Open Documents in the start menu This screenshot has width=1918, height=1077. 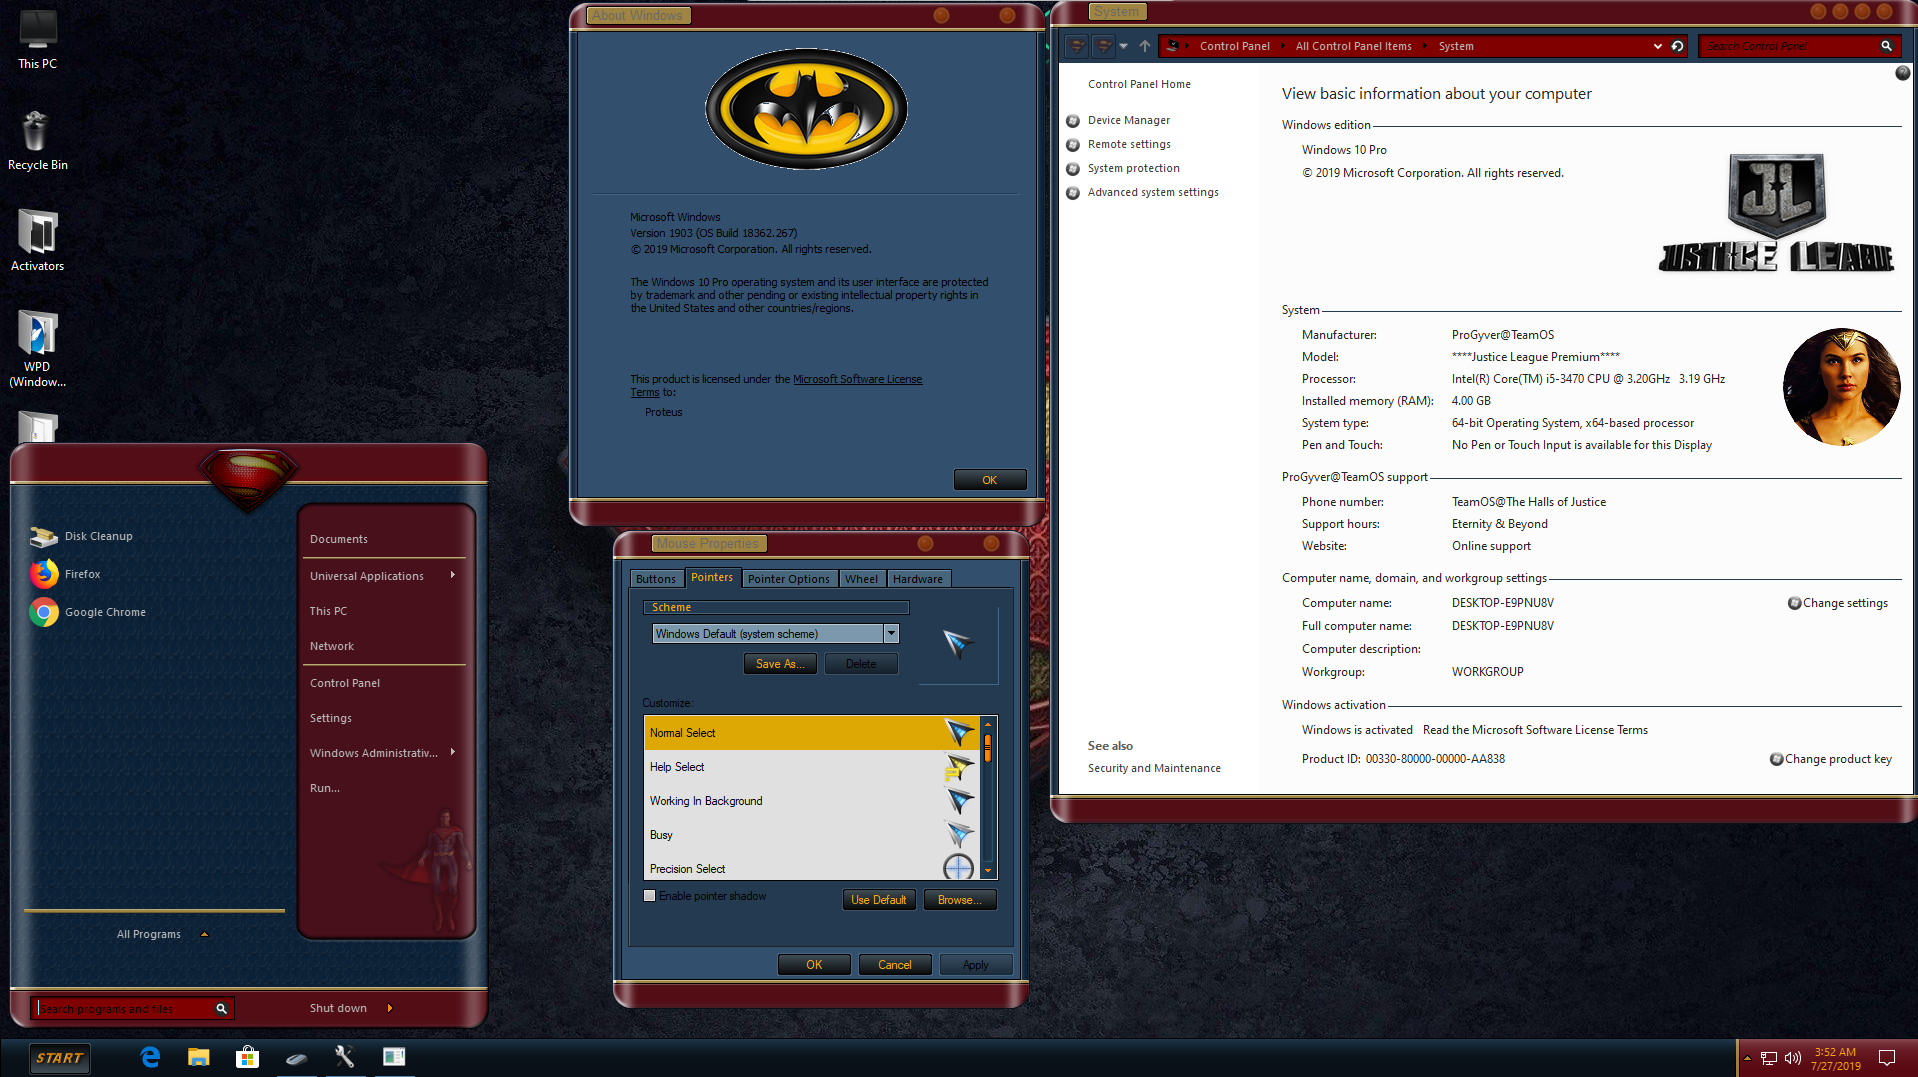click(339, 539)
